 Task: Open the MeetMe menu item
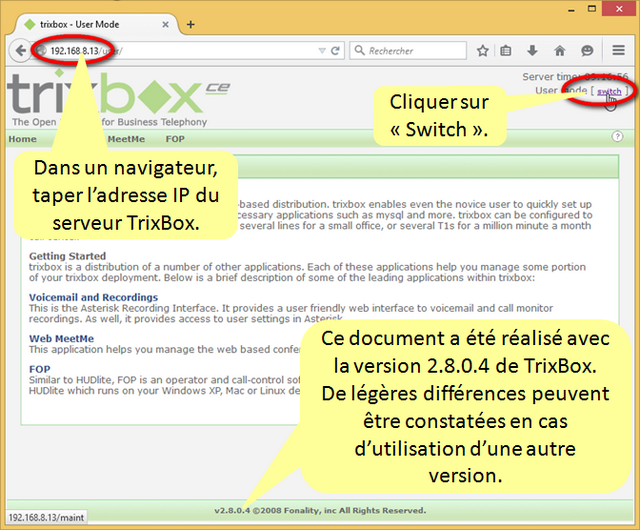click(x=126, y=139)
